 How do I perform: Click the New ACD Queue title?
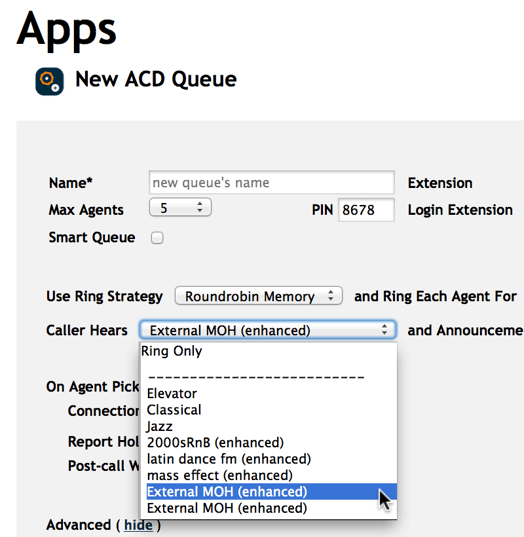pos(156,79)
